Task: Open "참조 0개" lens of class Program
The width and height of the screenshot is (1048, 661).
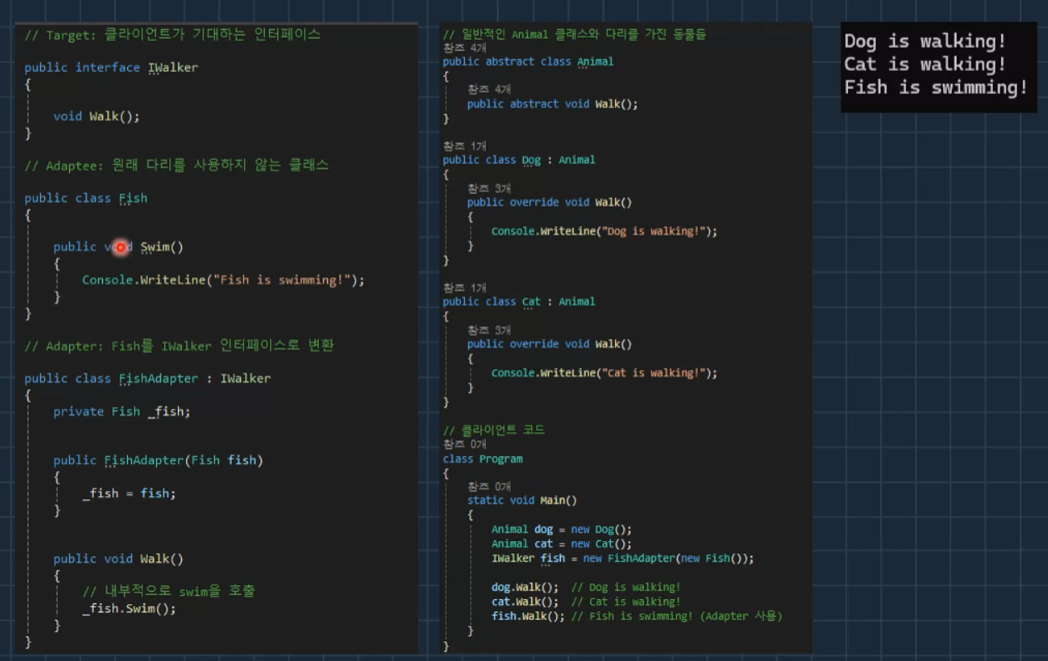Action: point(465,444)
